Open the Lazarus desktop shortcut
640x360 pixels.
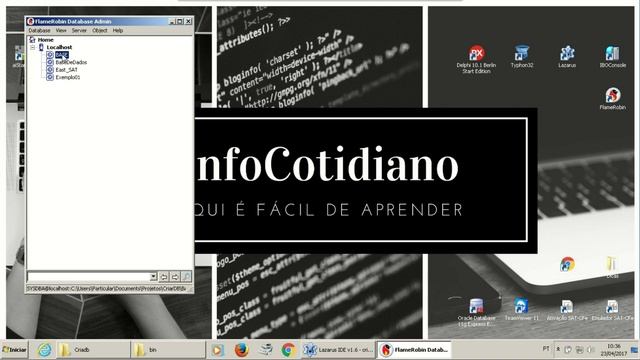click(x=567, y=57)
